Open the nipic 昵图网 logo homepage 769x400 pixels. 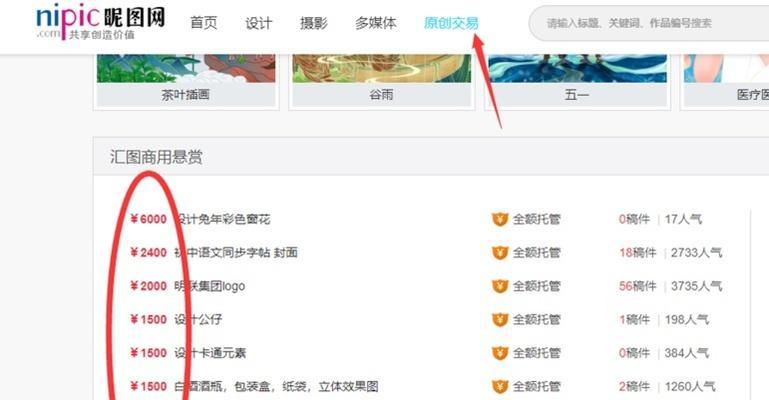[101, 23]
